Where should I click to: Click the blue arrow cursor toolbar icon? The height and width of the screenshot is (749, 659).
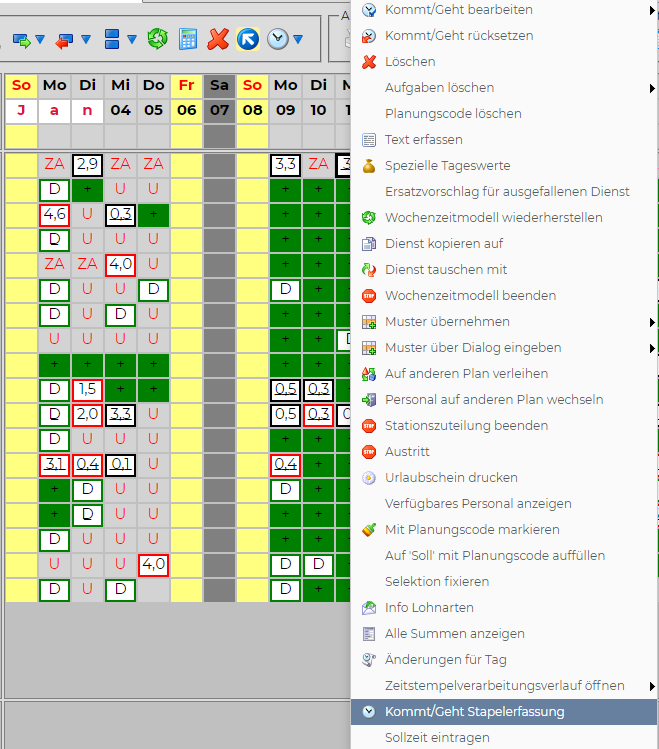click(x=247, y=40)
